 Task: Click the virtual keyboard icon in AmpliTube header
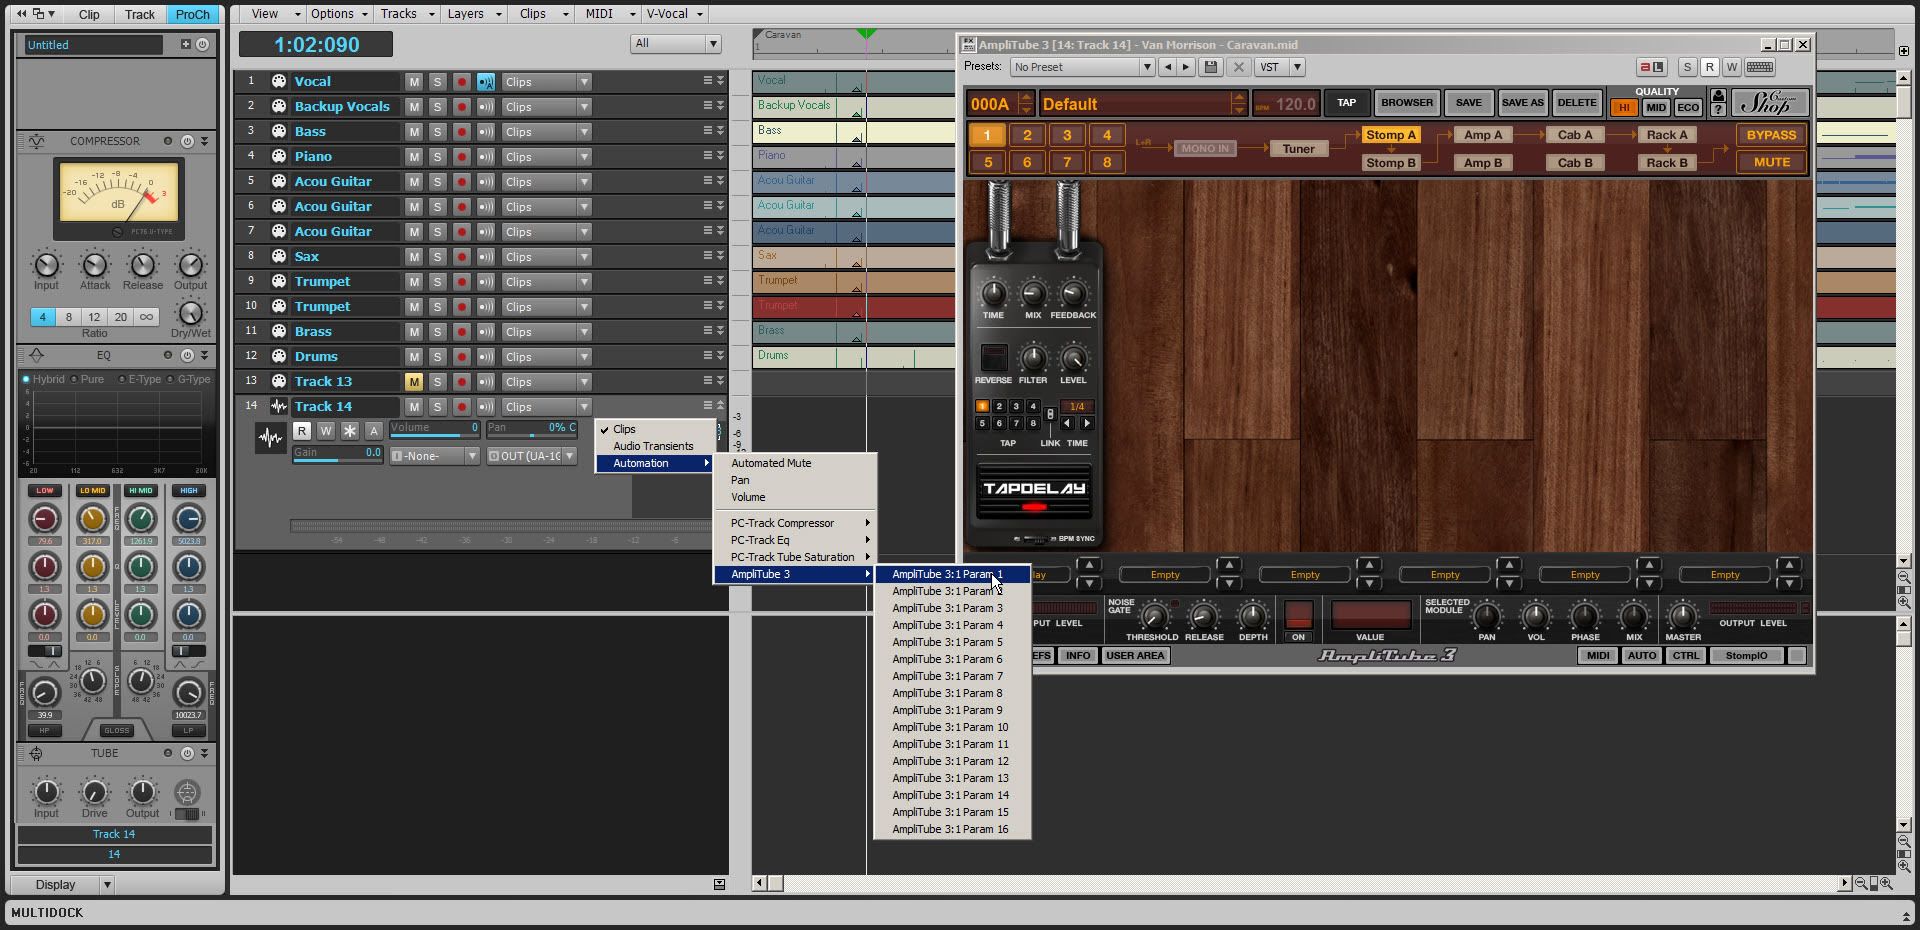(x=1760, y=67)
